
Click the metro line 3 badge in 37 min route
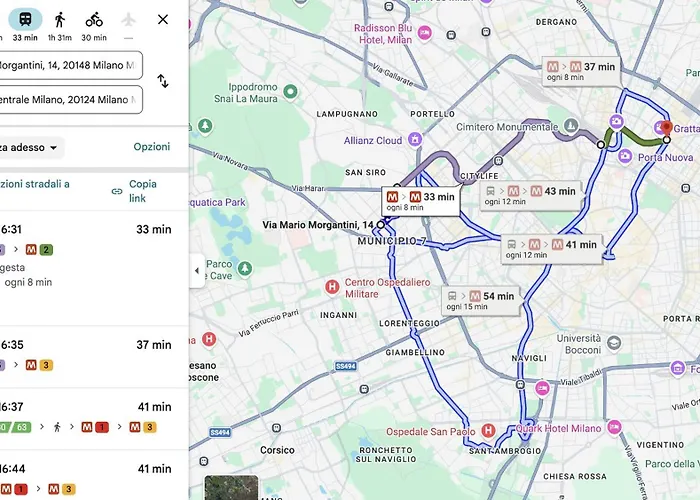coord(46,365)
